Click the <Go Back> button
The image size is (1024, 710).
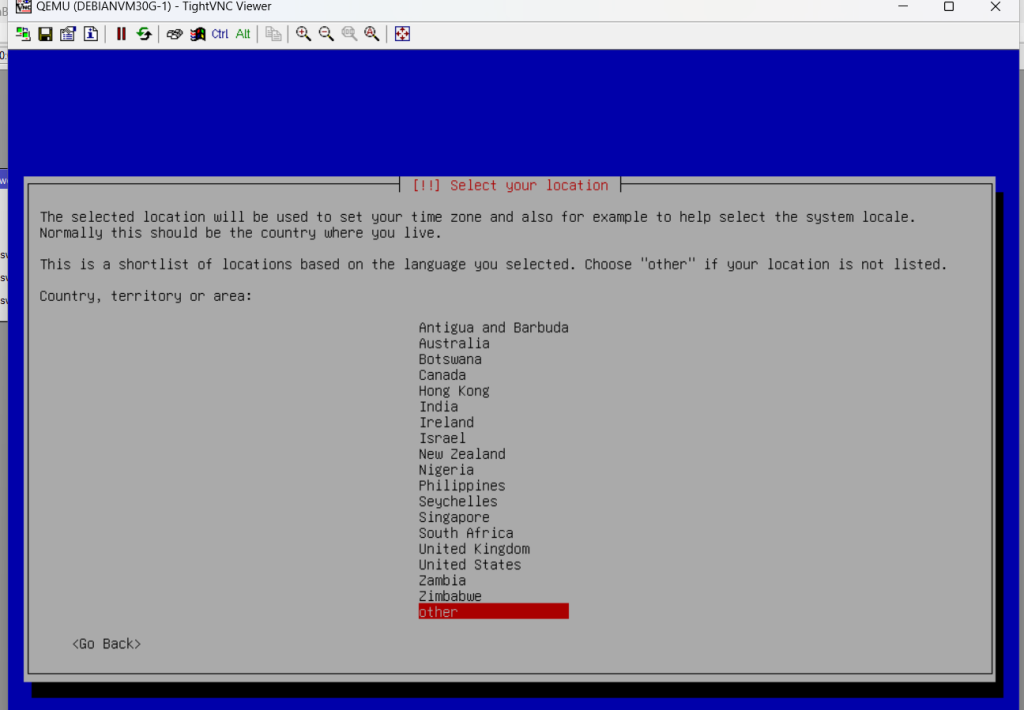[x=106, y=644]
